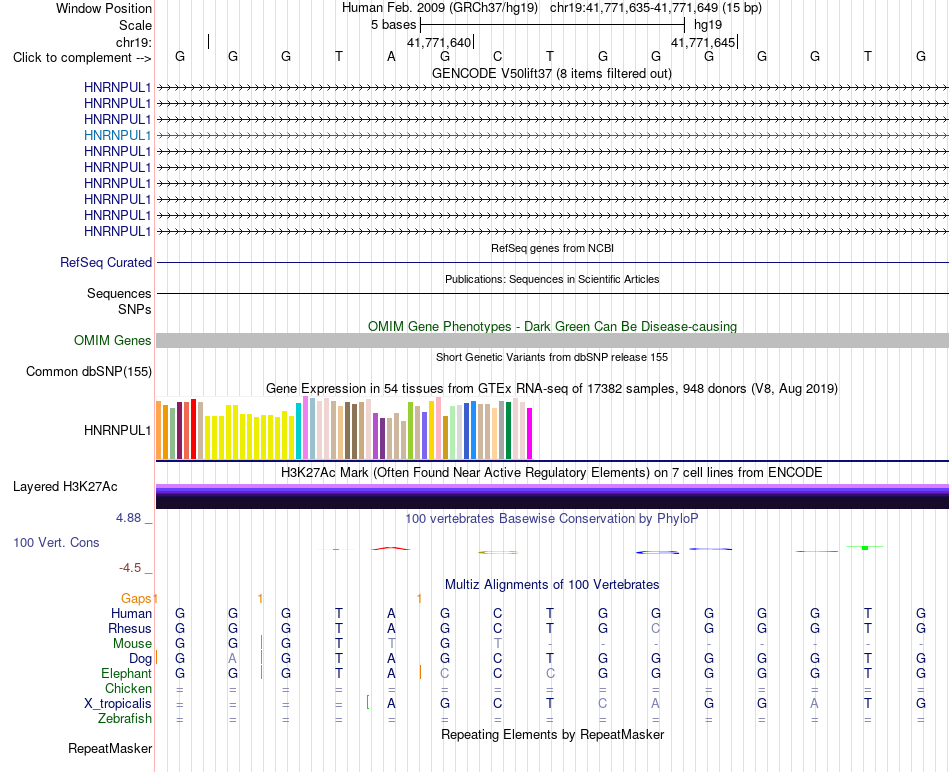Select the light-blue highlighted HNRNPUL1 transcript label
Image resolution: width=950 pixels, height=772 pixels.
tap(118, 135)
